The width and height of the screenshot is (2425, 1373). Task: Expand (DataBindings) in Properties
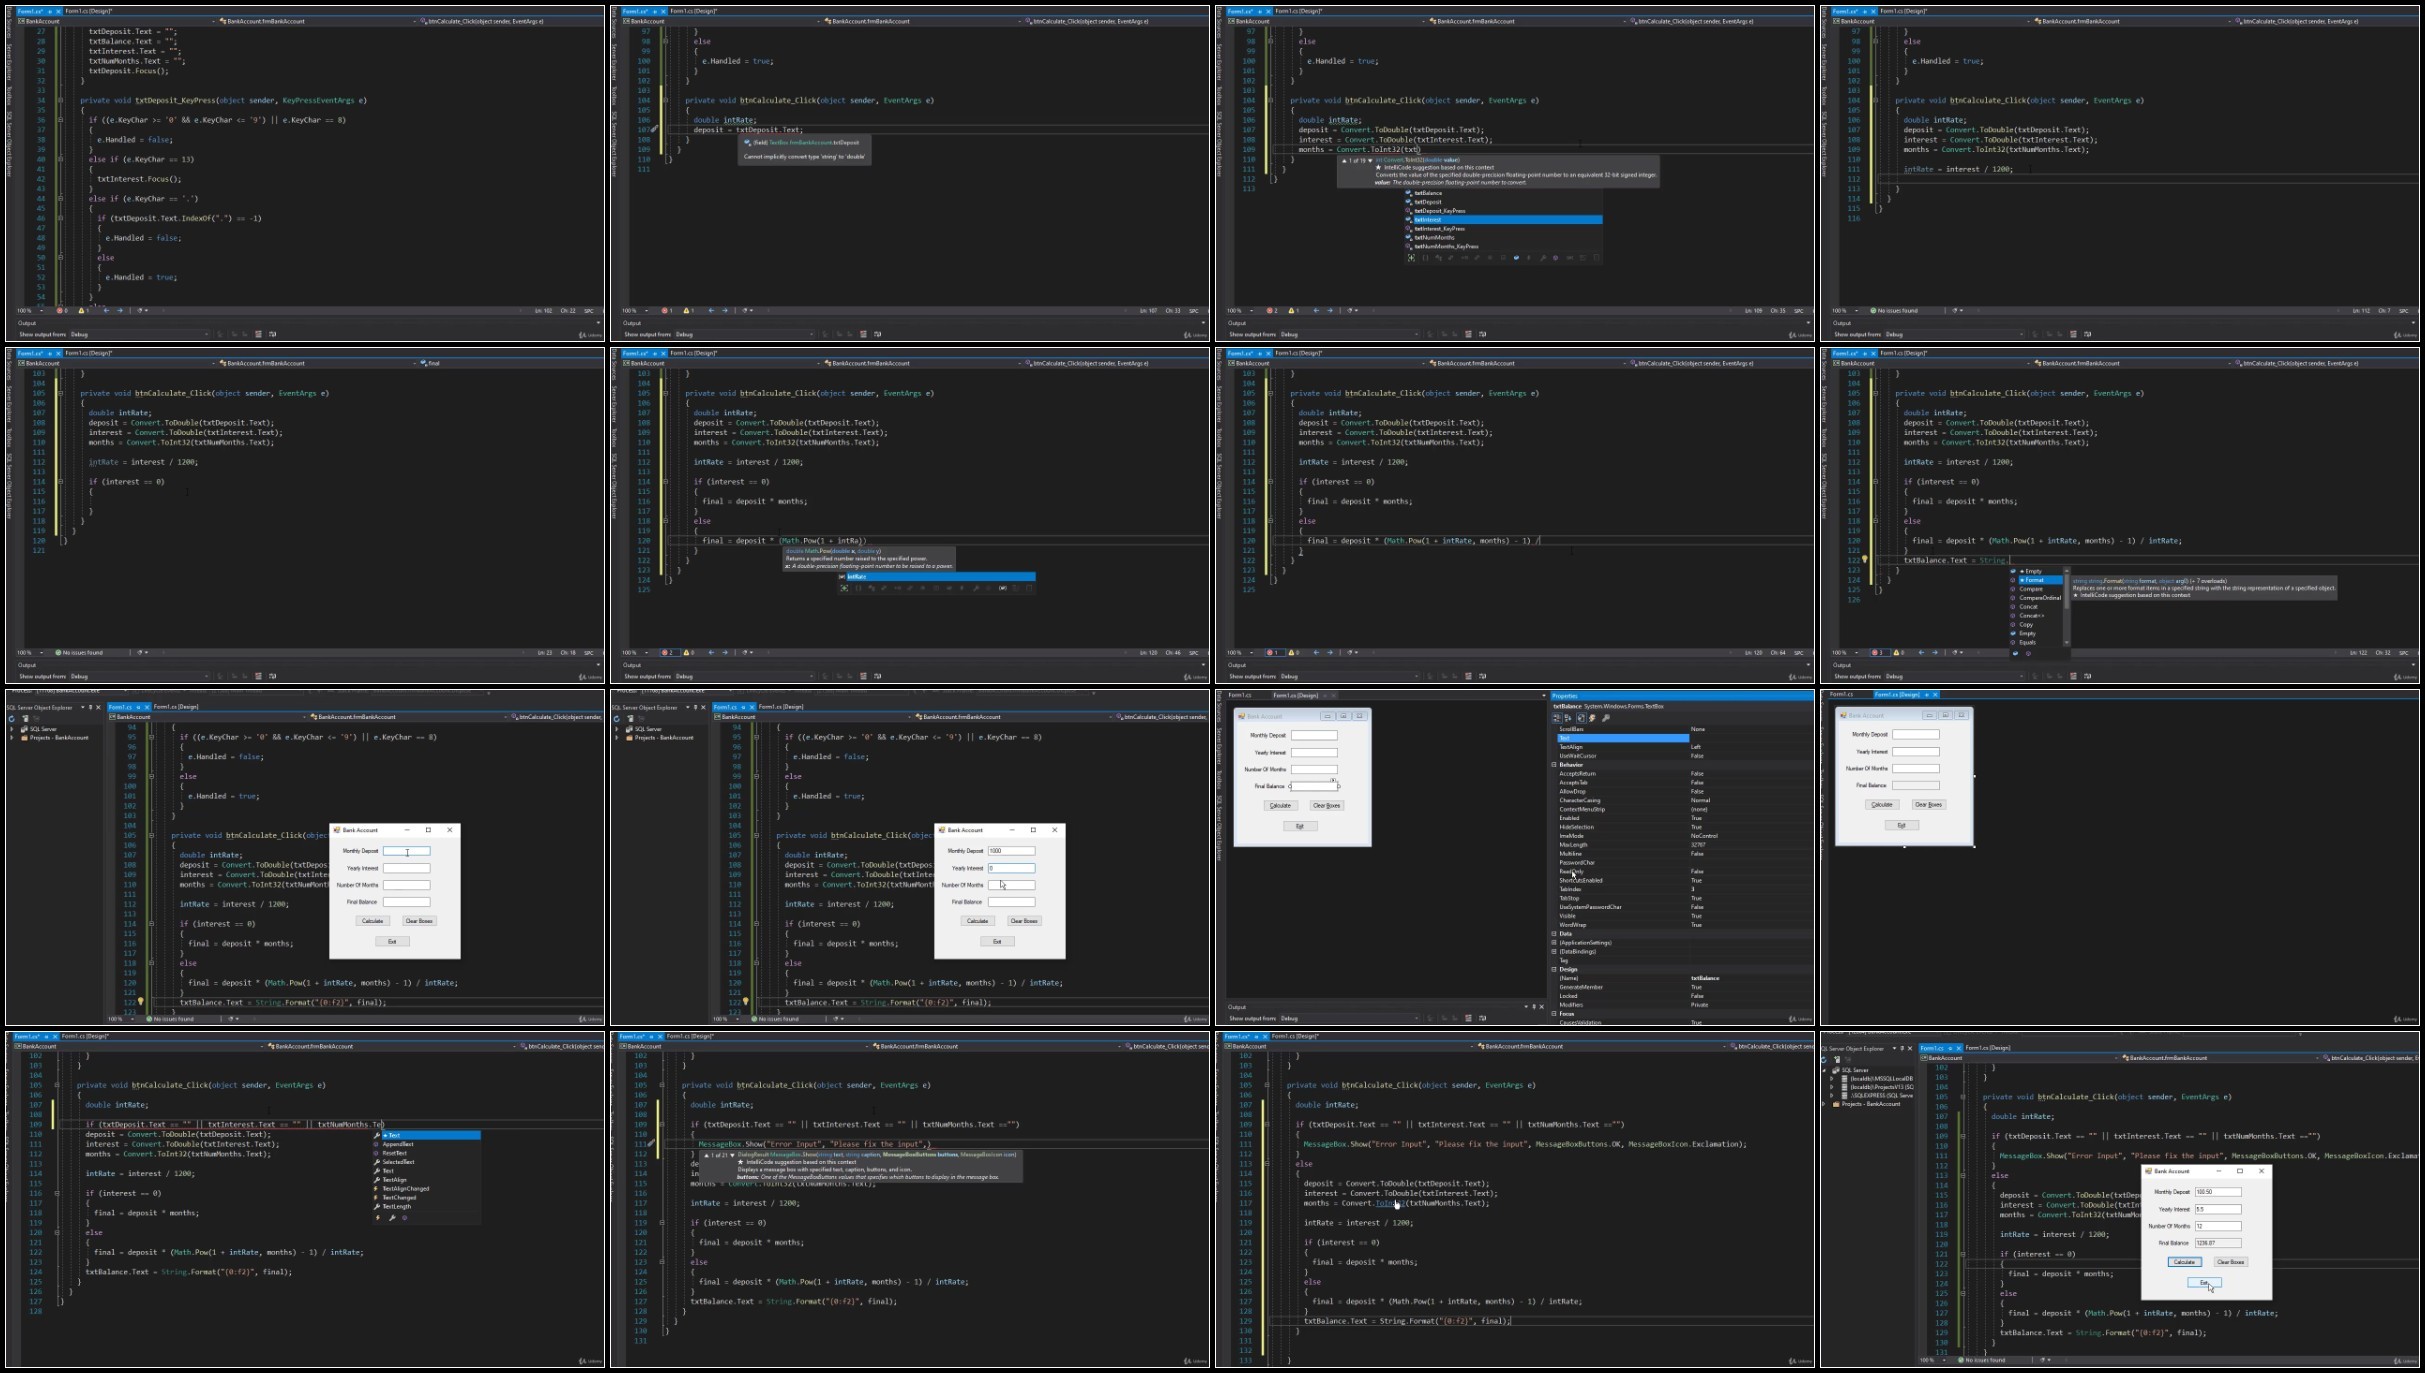pyautogui.click(x=1554, y=952)
